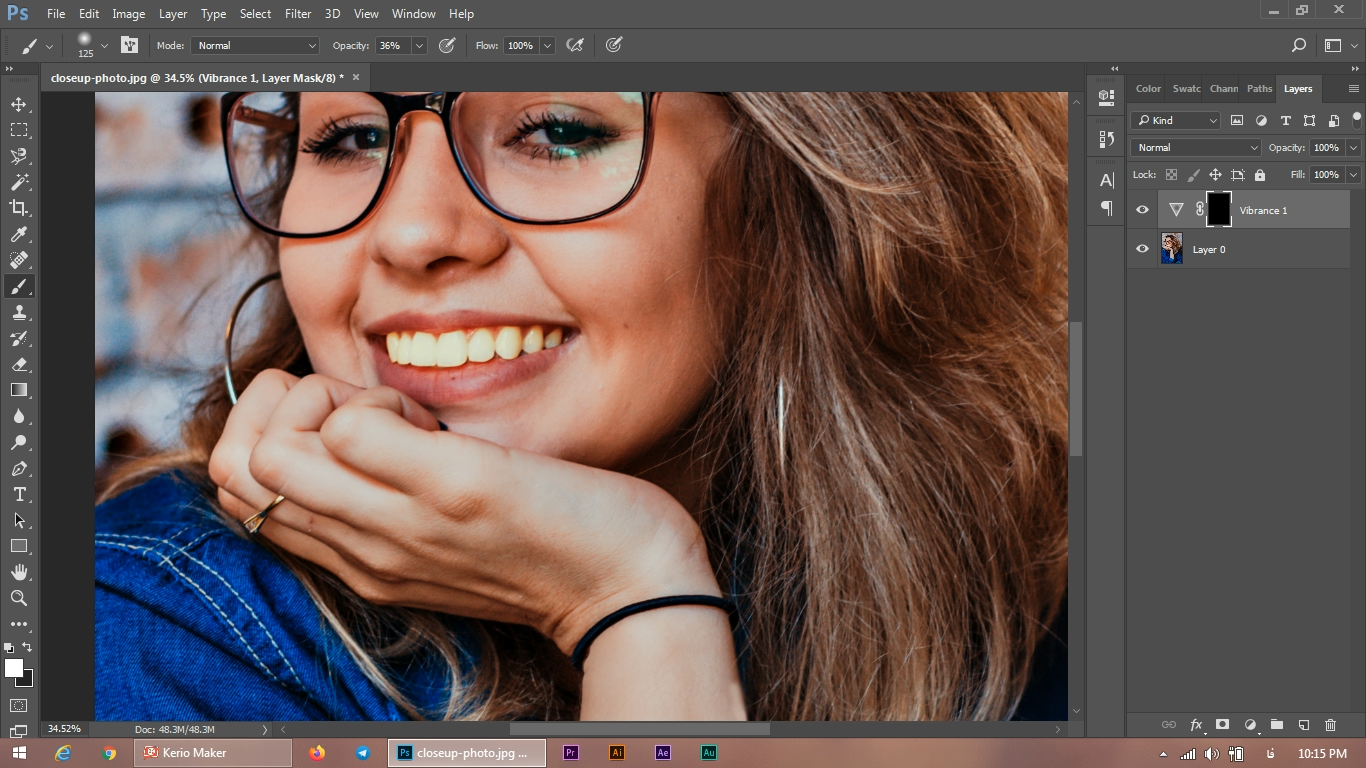Hide the Layer 0 layer
1366x768 pixels.
tap(1142, 249)
